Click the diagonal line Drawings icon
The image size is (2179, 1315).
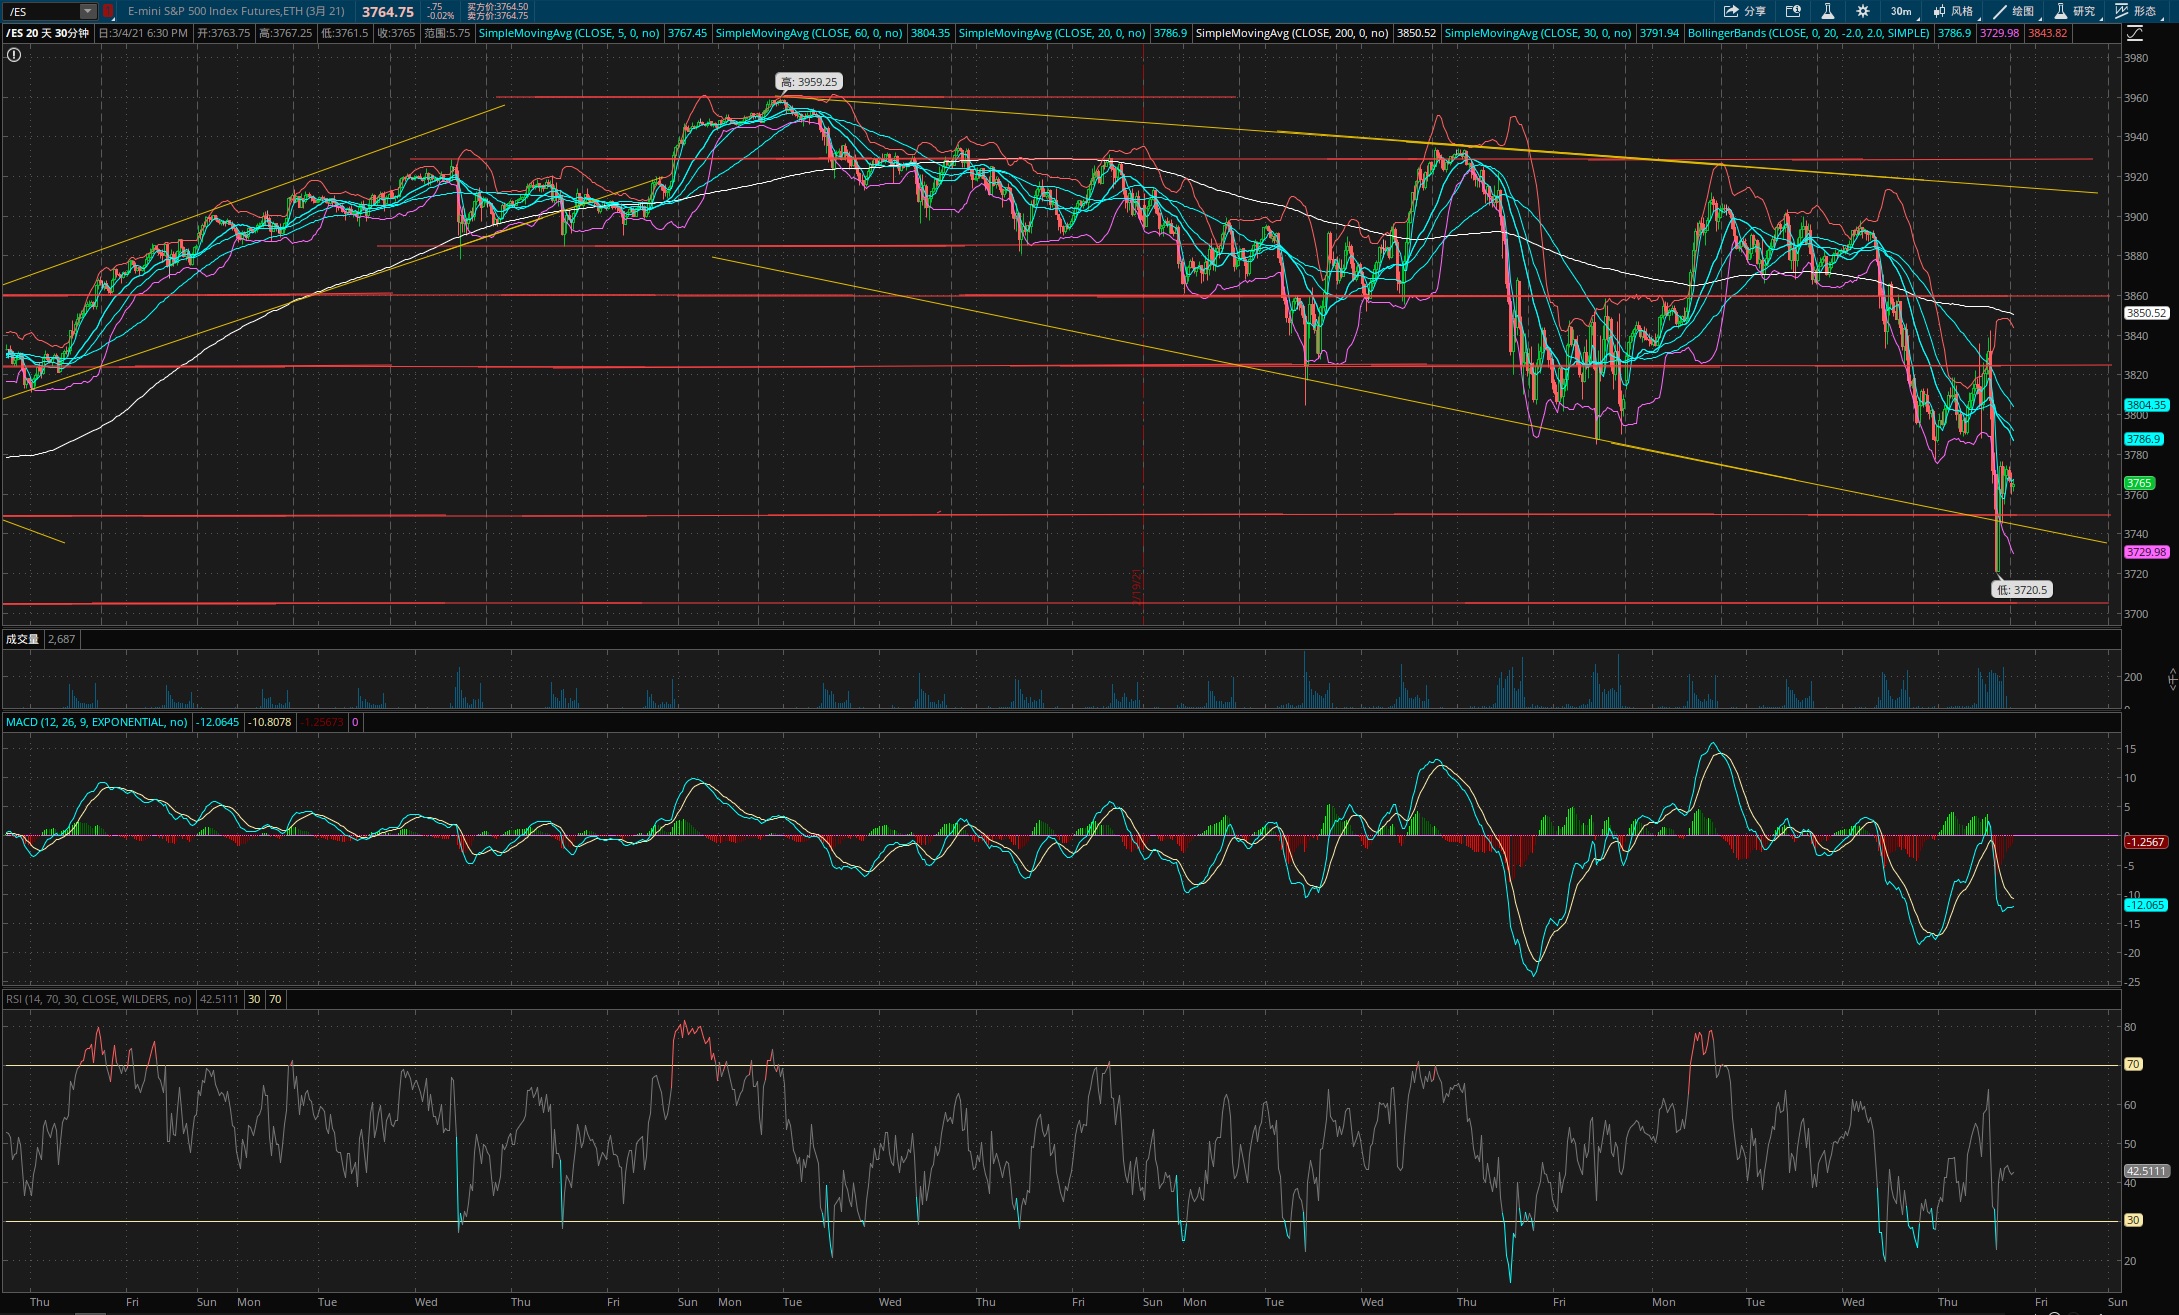coord(2000,11)
